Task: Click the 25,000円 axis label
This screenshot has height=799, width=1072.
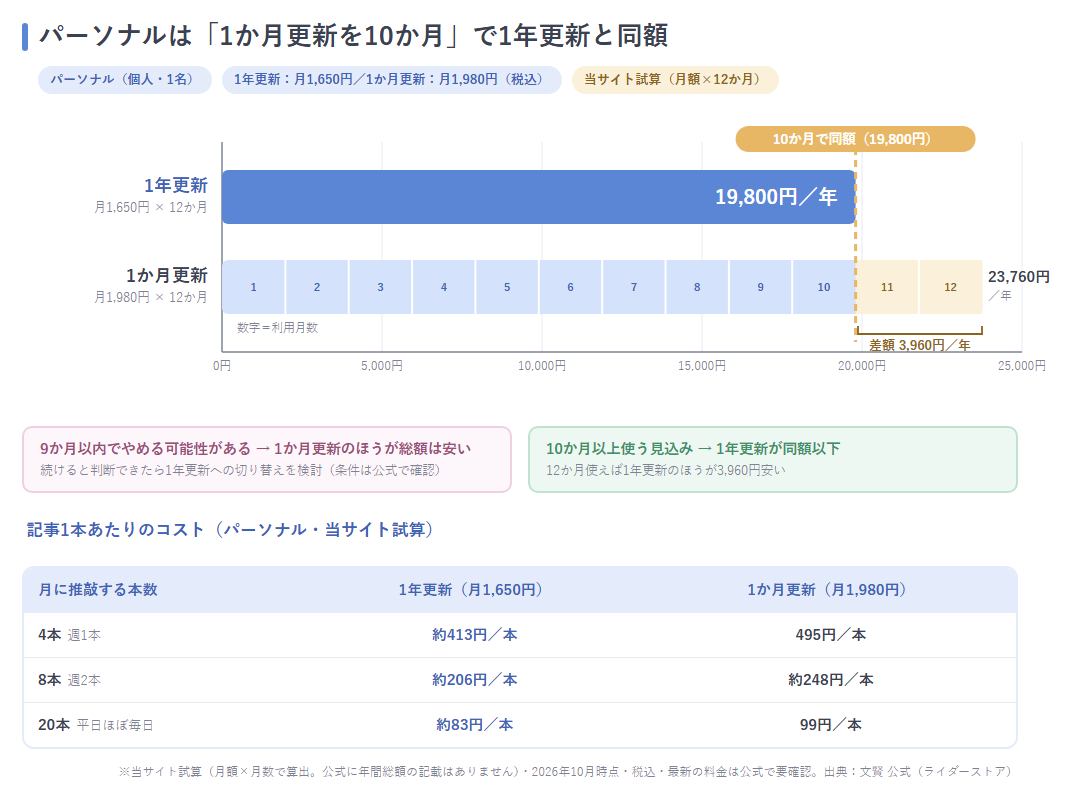Action: pyautogui.click(x=1021, y=366)
